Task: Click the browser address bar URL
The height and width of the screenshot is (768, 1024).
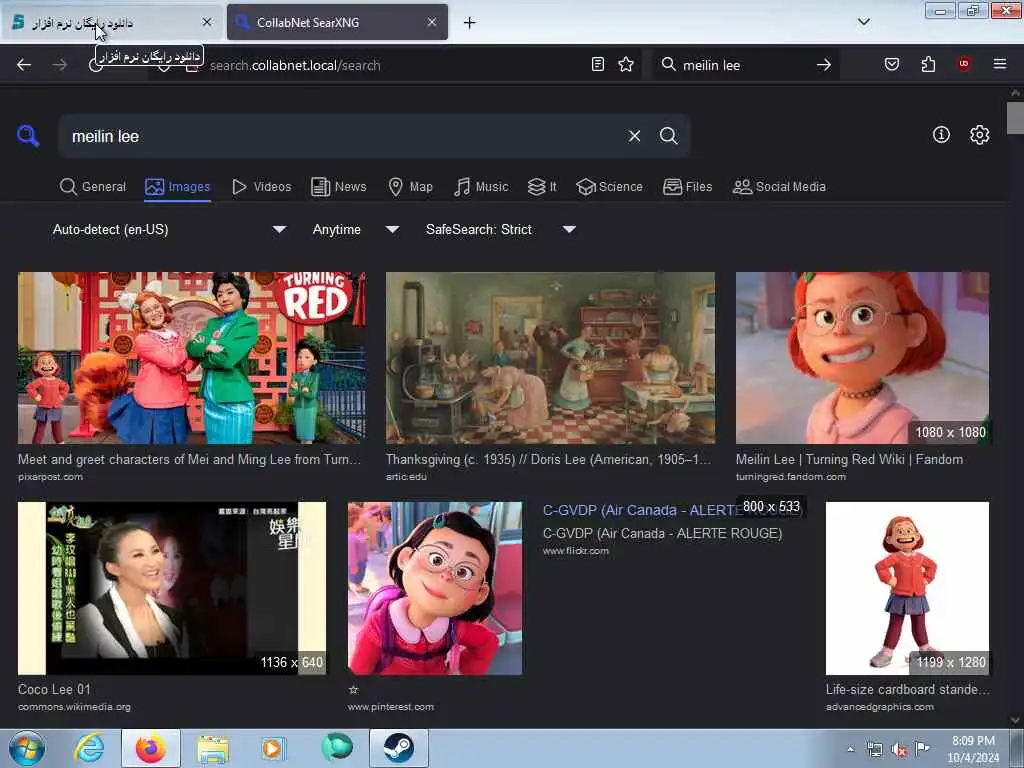Action: click(x=295, y=65)
